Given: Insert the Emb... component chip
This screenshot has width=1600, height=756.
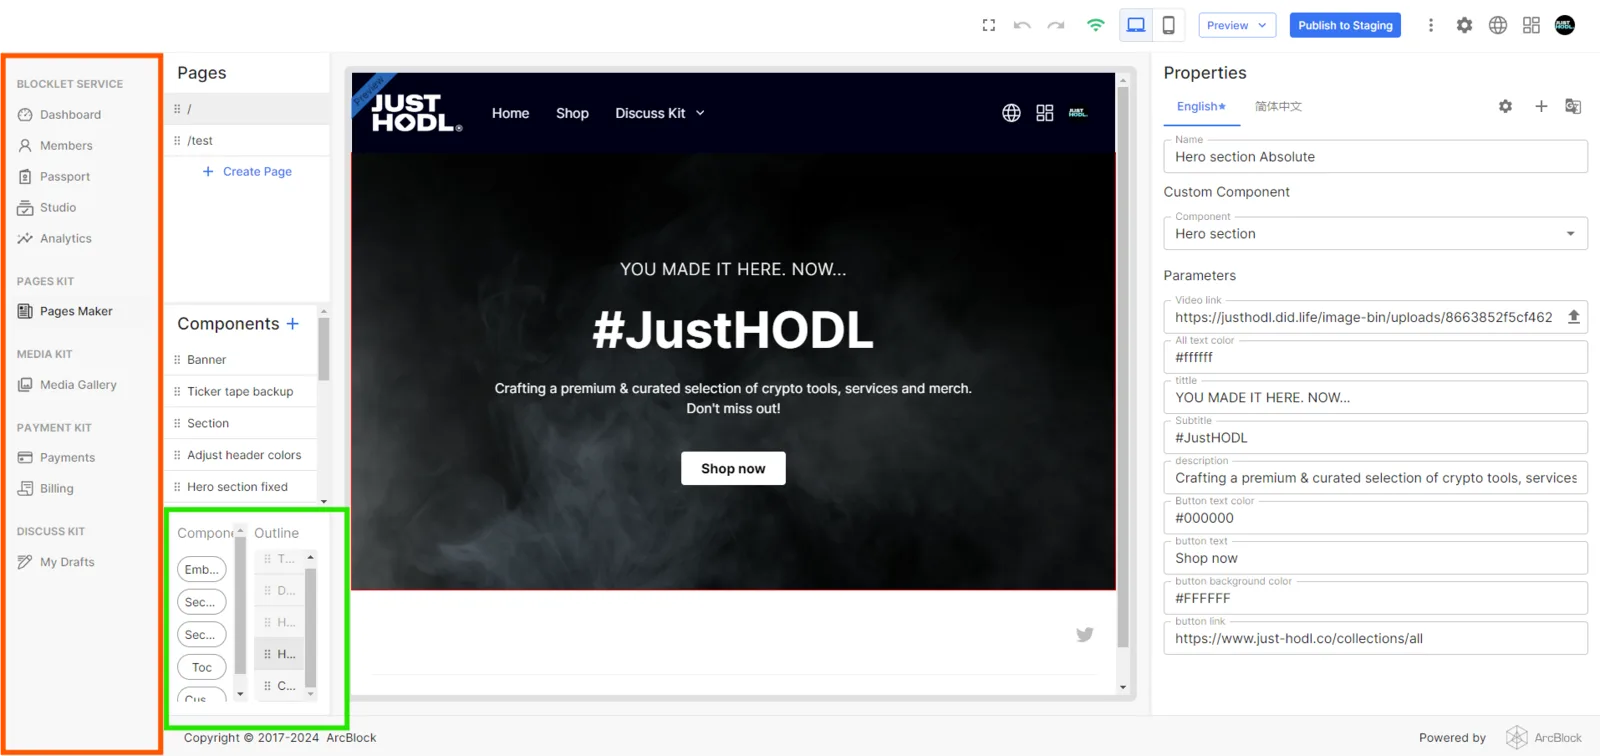Looking at the screenshot, I should click(x=202, y=570).
